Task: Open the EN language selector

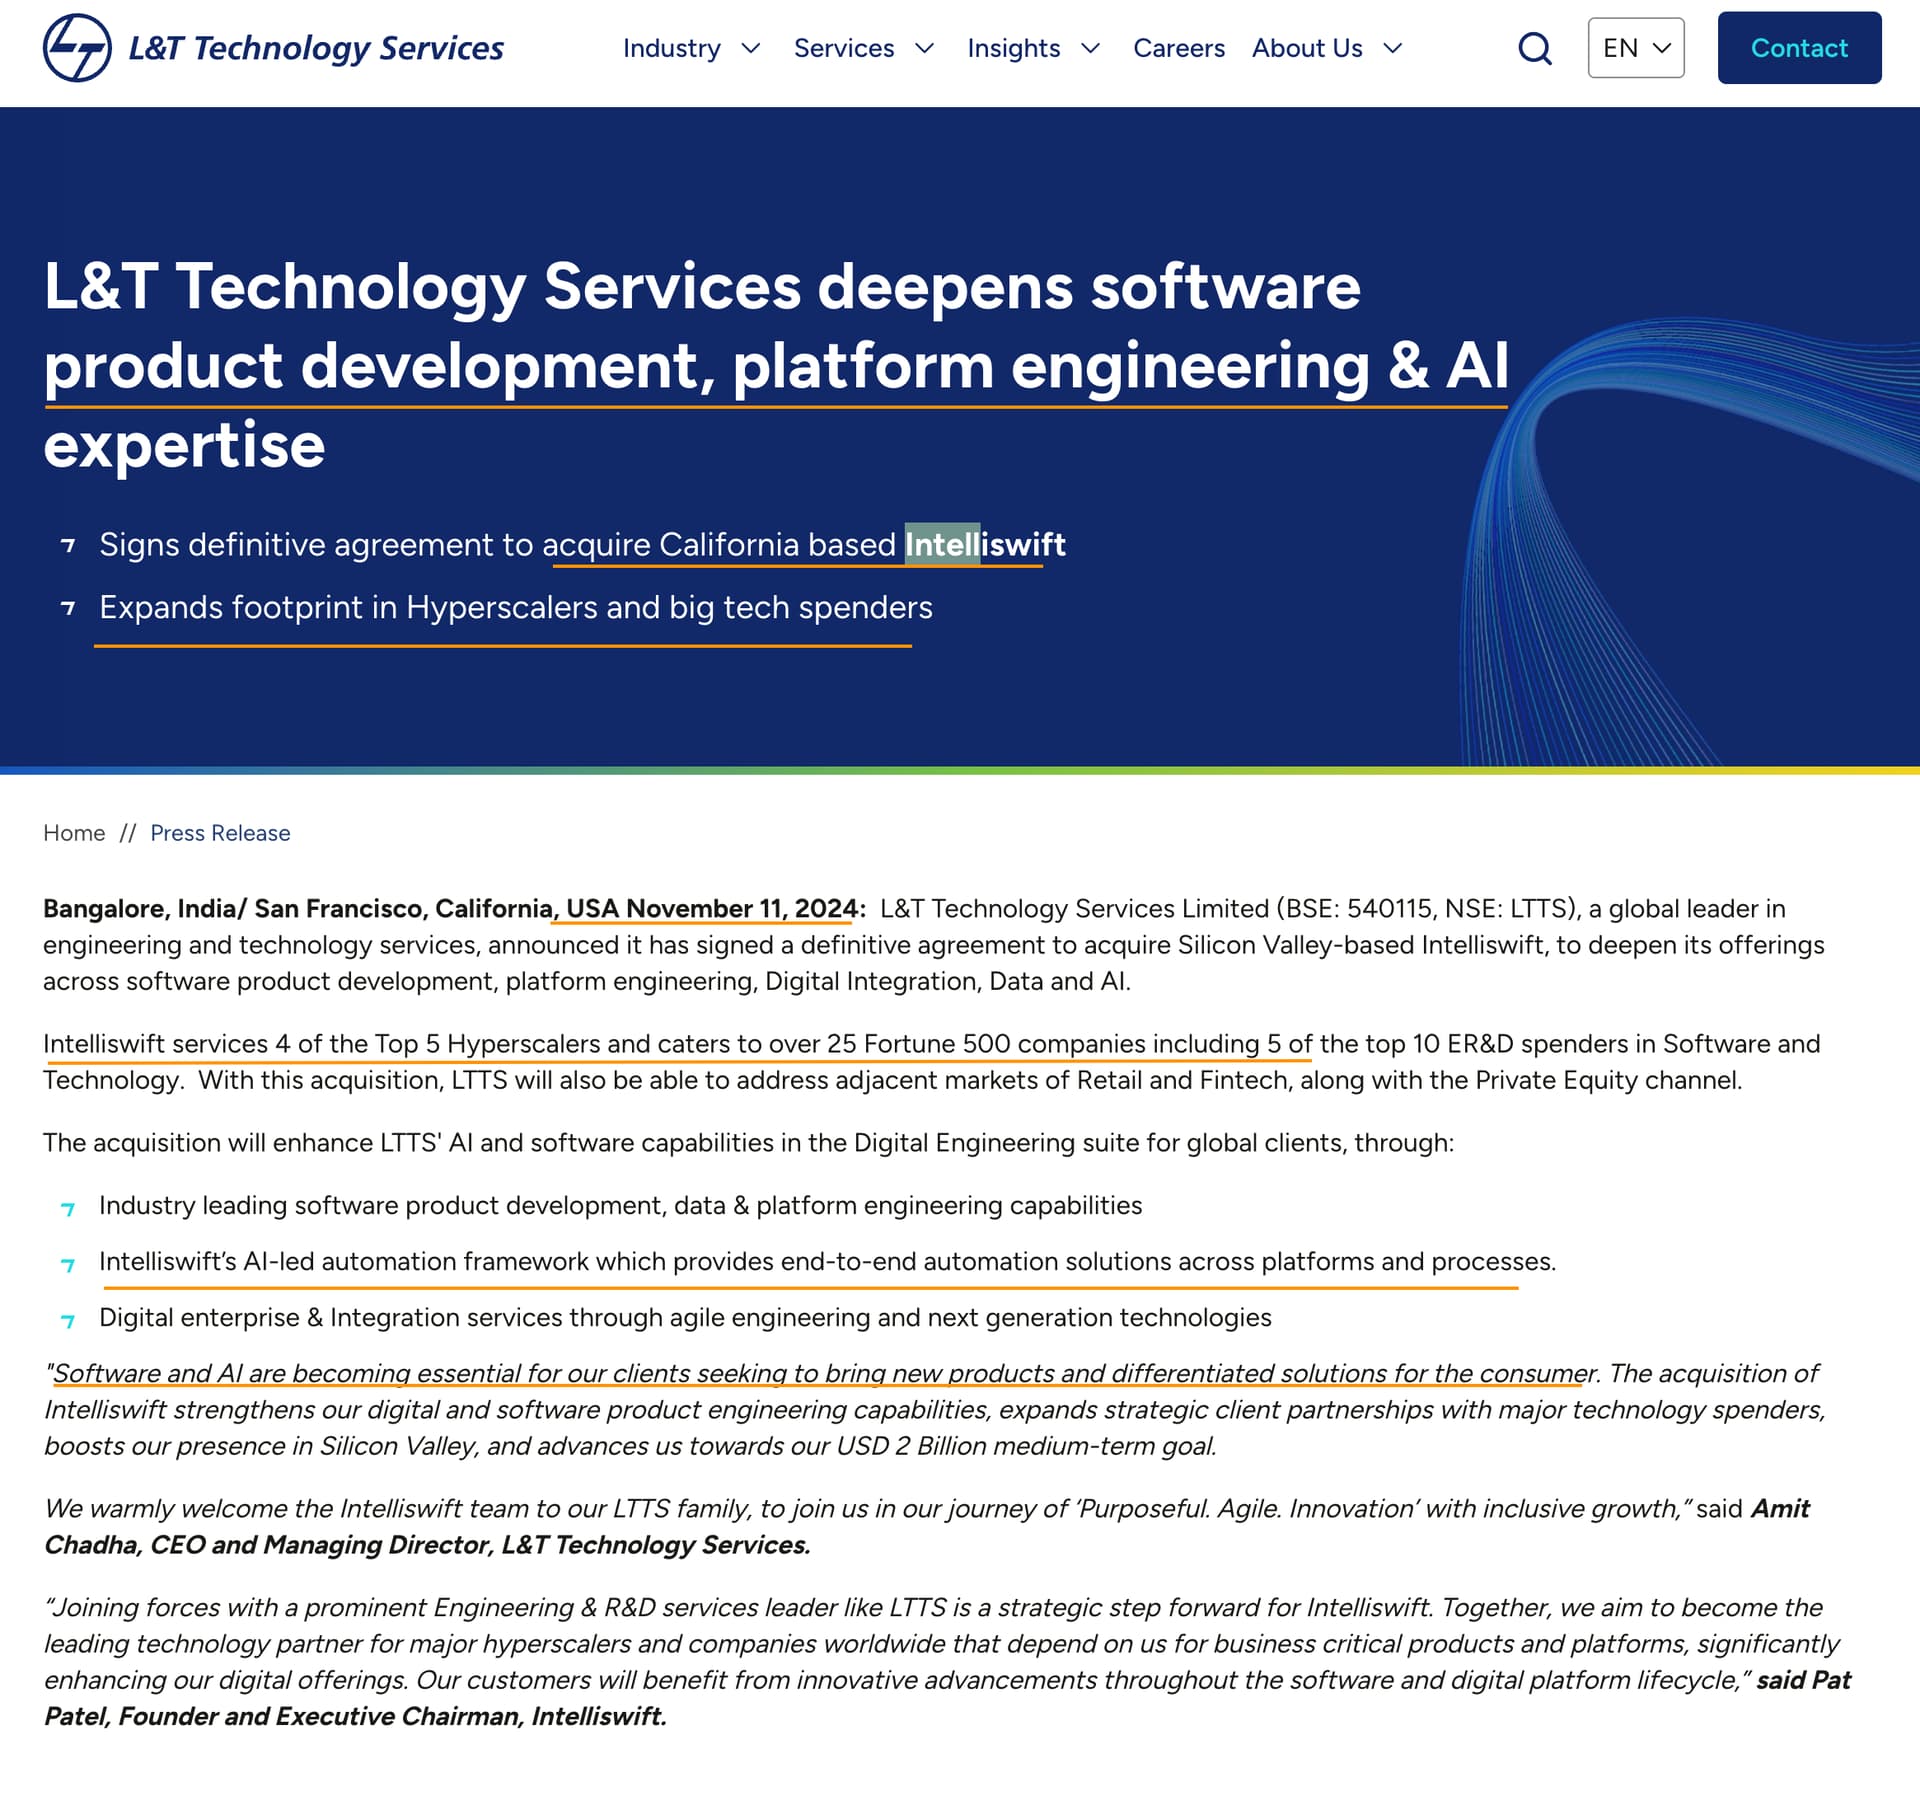Action: [x=1636, y=48]
